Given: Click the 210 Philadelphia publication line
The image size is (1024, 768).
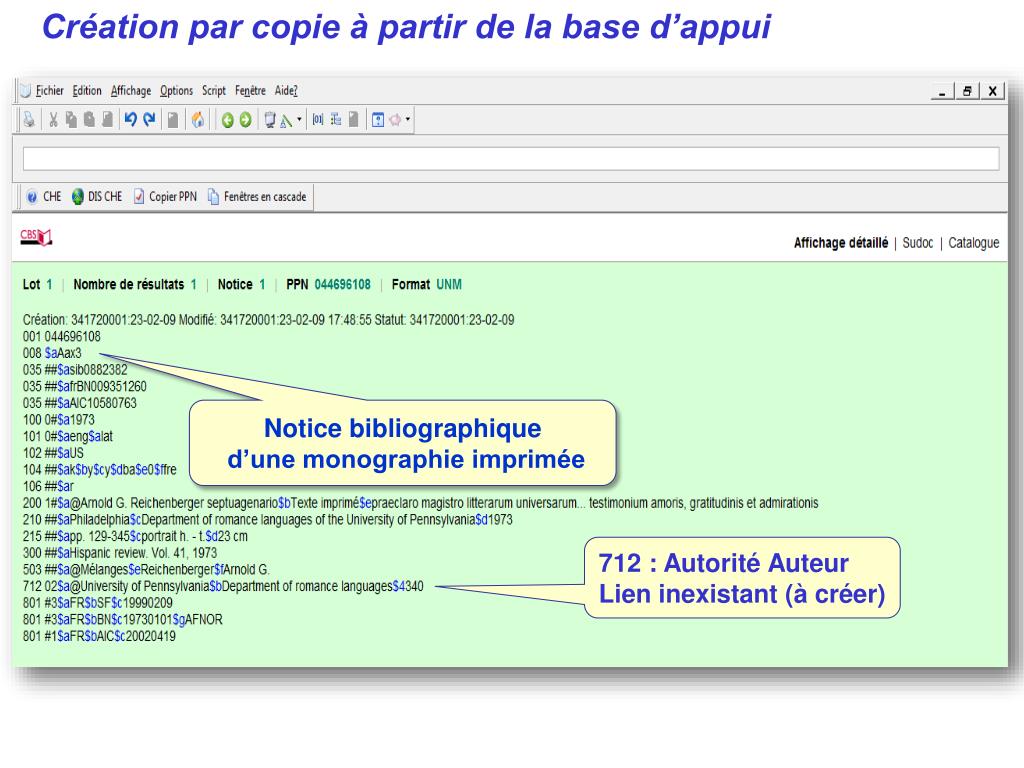Looking at the screenshot, I should (268, 520).
